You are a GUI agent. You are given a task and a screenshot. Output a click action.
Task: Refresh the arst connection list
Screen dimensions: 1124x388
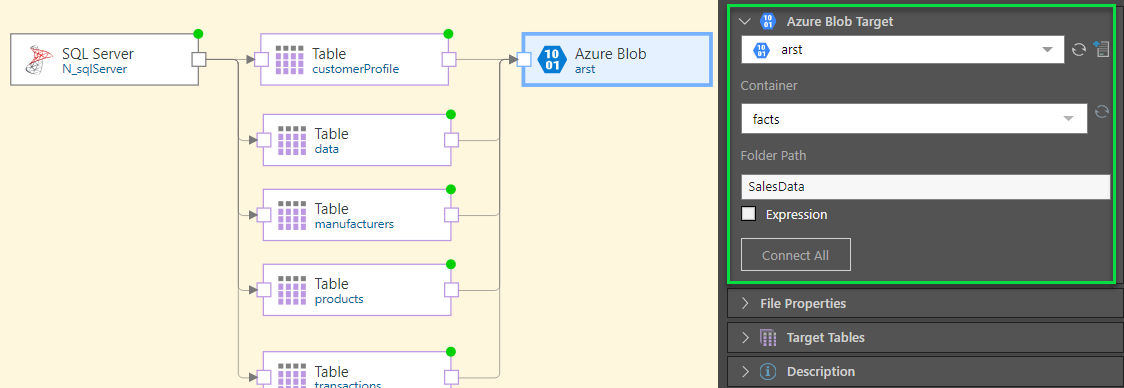[1079, 50]
